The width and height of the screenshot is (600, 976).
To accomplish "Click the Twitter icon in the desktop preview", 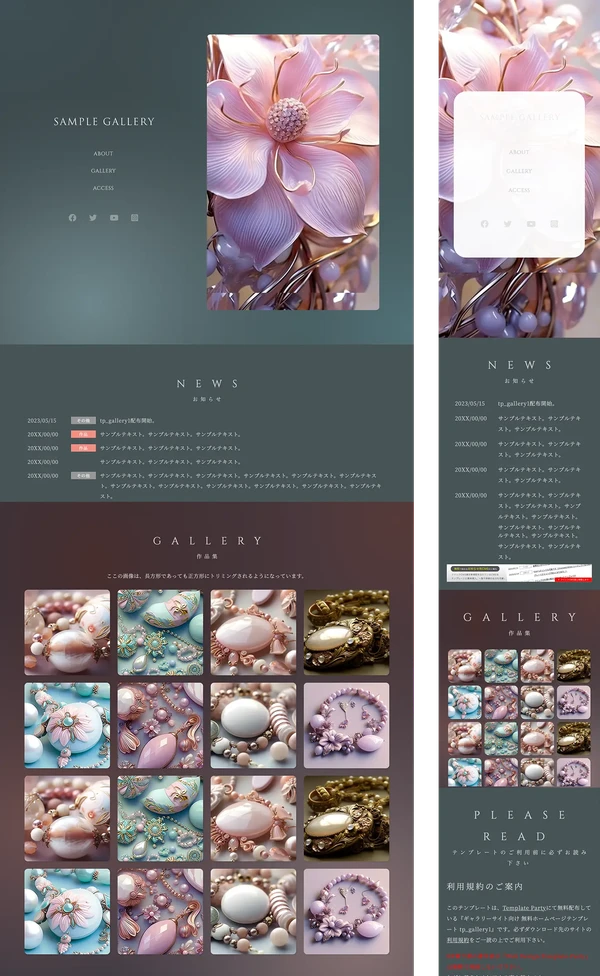I will (93, 217).
